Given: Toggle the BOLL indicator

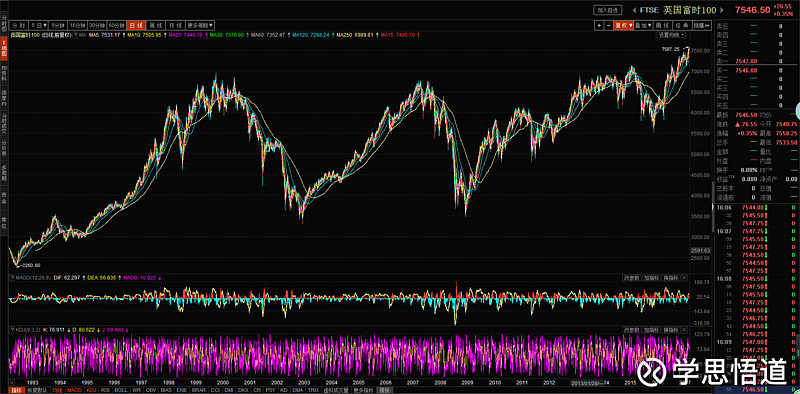Looking at the screenshot, I should (121, 390).
